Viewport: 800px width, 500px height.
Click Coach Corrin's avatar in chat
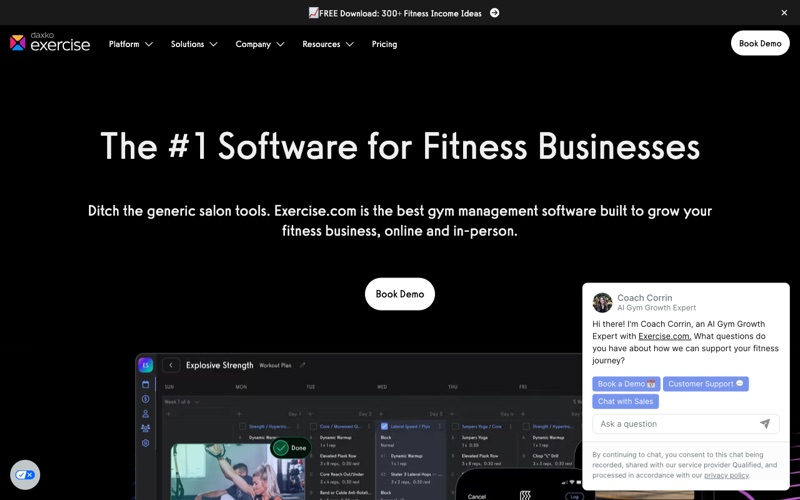[x=602, y=303]
